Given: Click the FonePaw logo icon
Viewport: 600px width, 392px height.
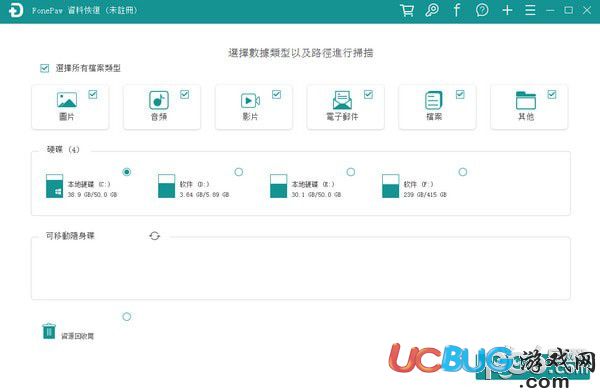Looking at the screenshot, I should tap(16, 10).
